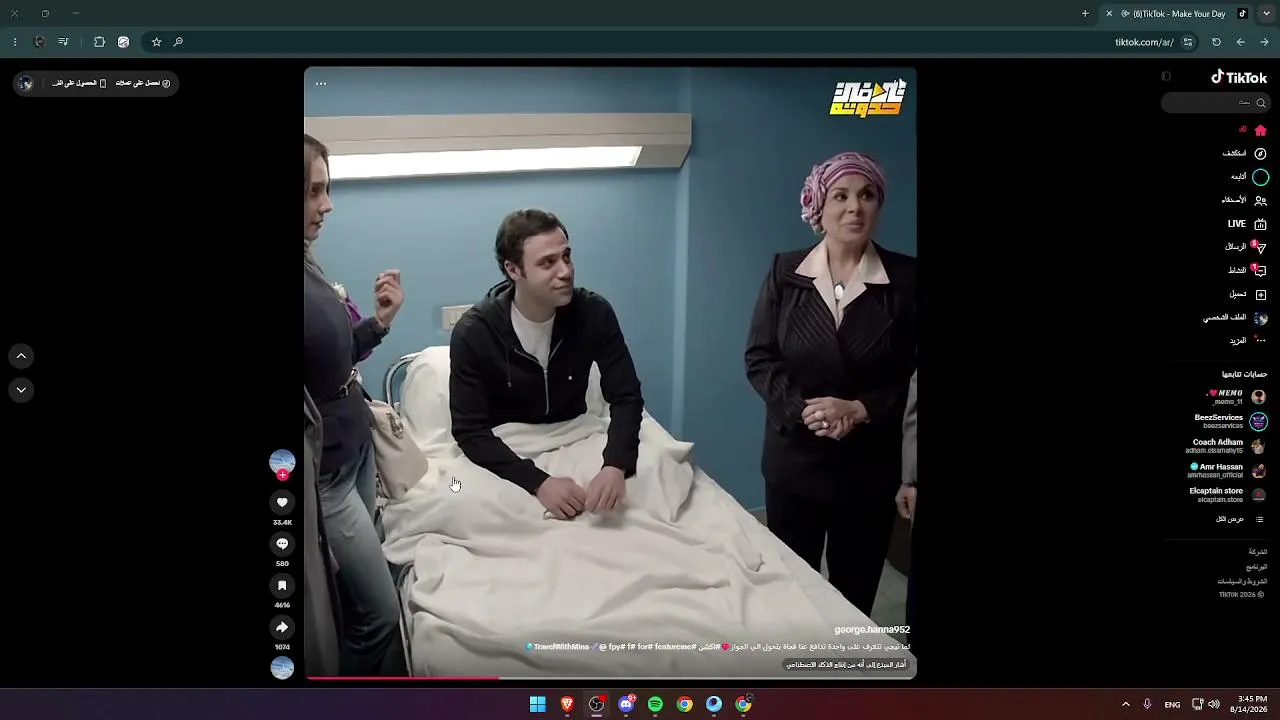Open the Explore compass item
The height and width of the screenshot is (720, 1280).
pos(1245,154)
